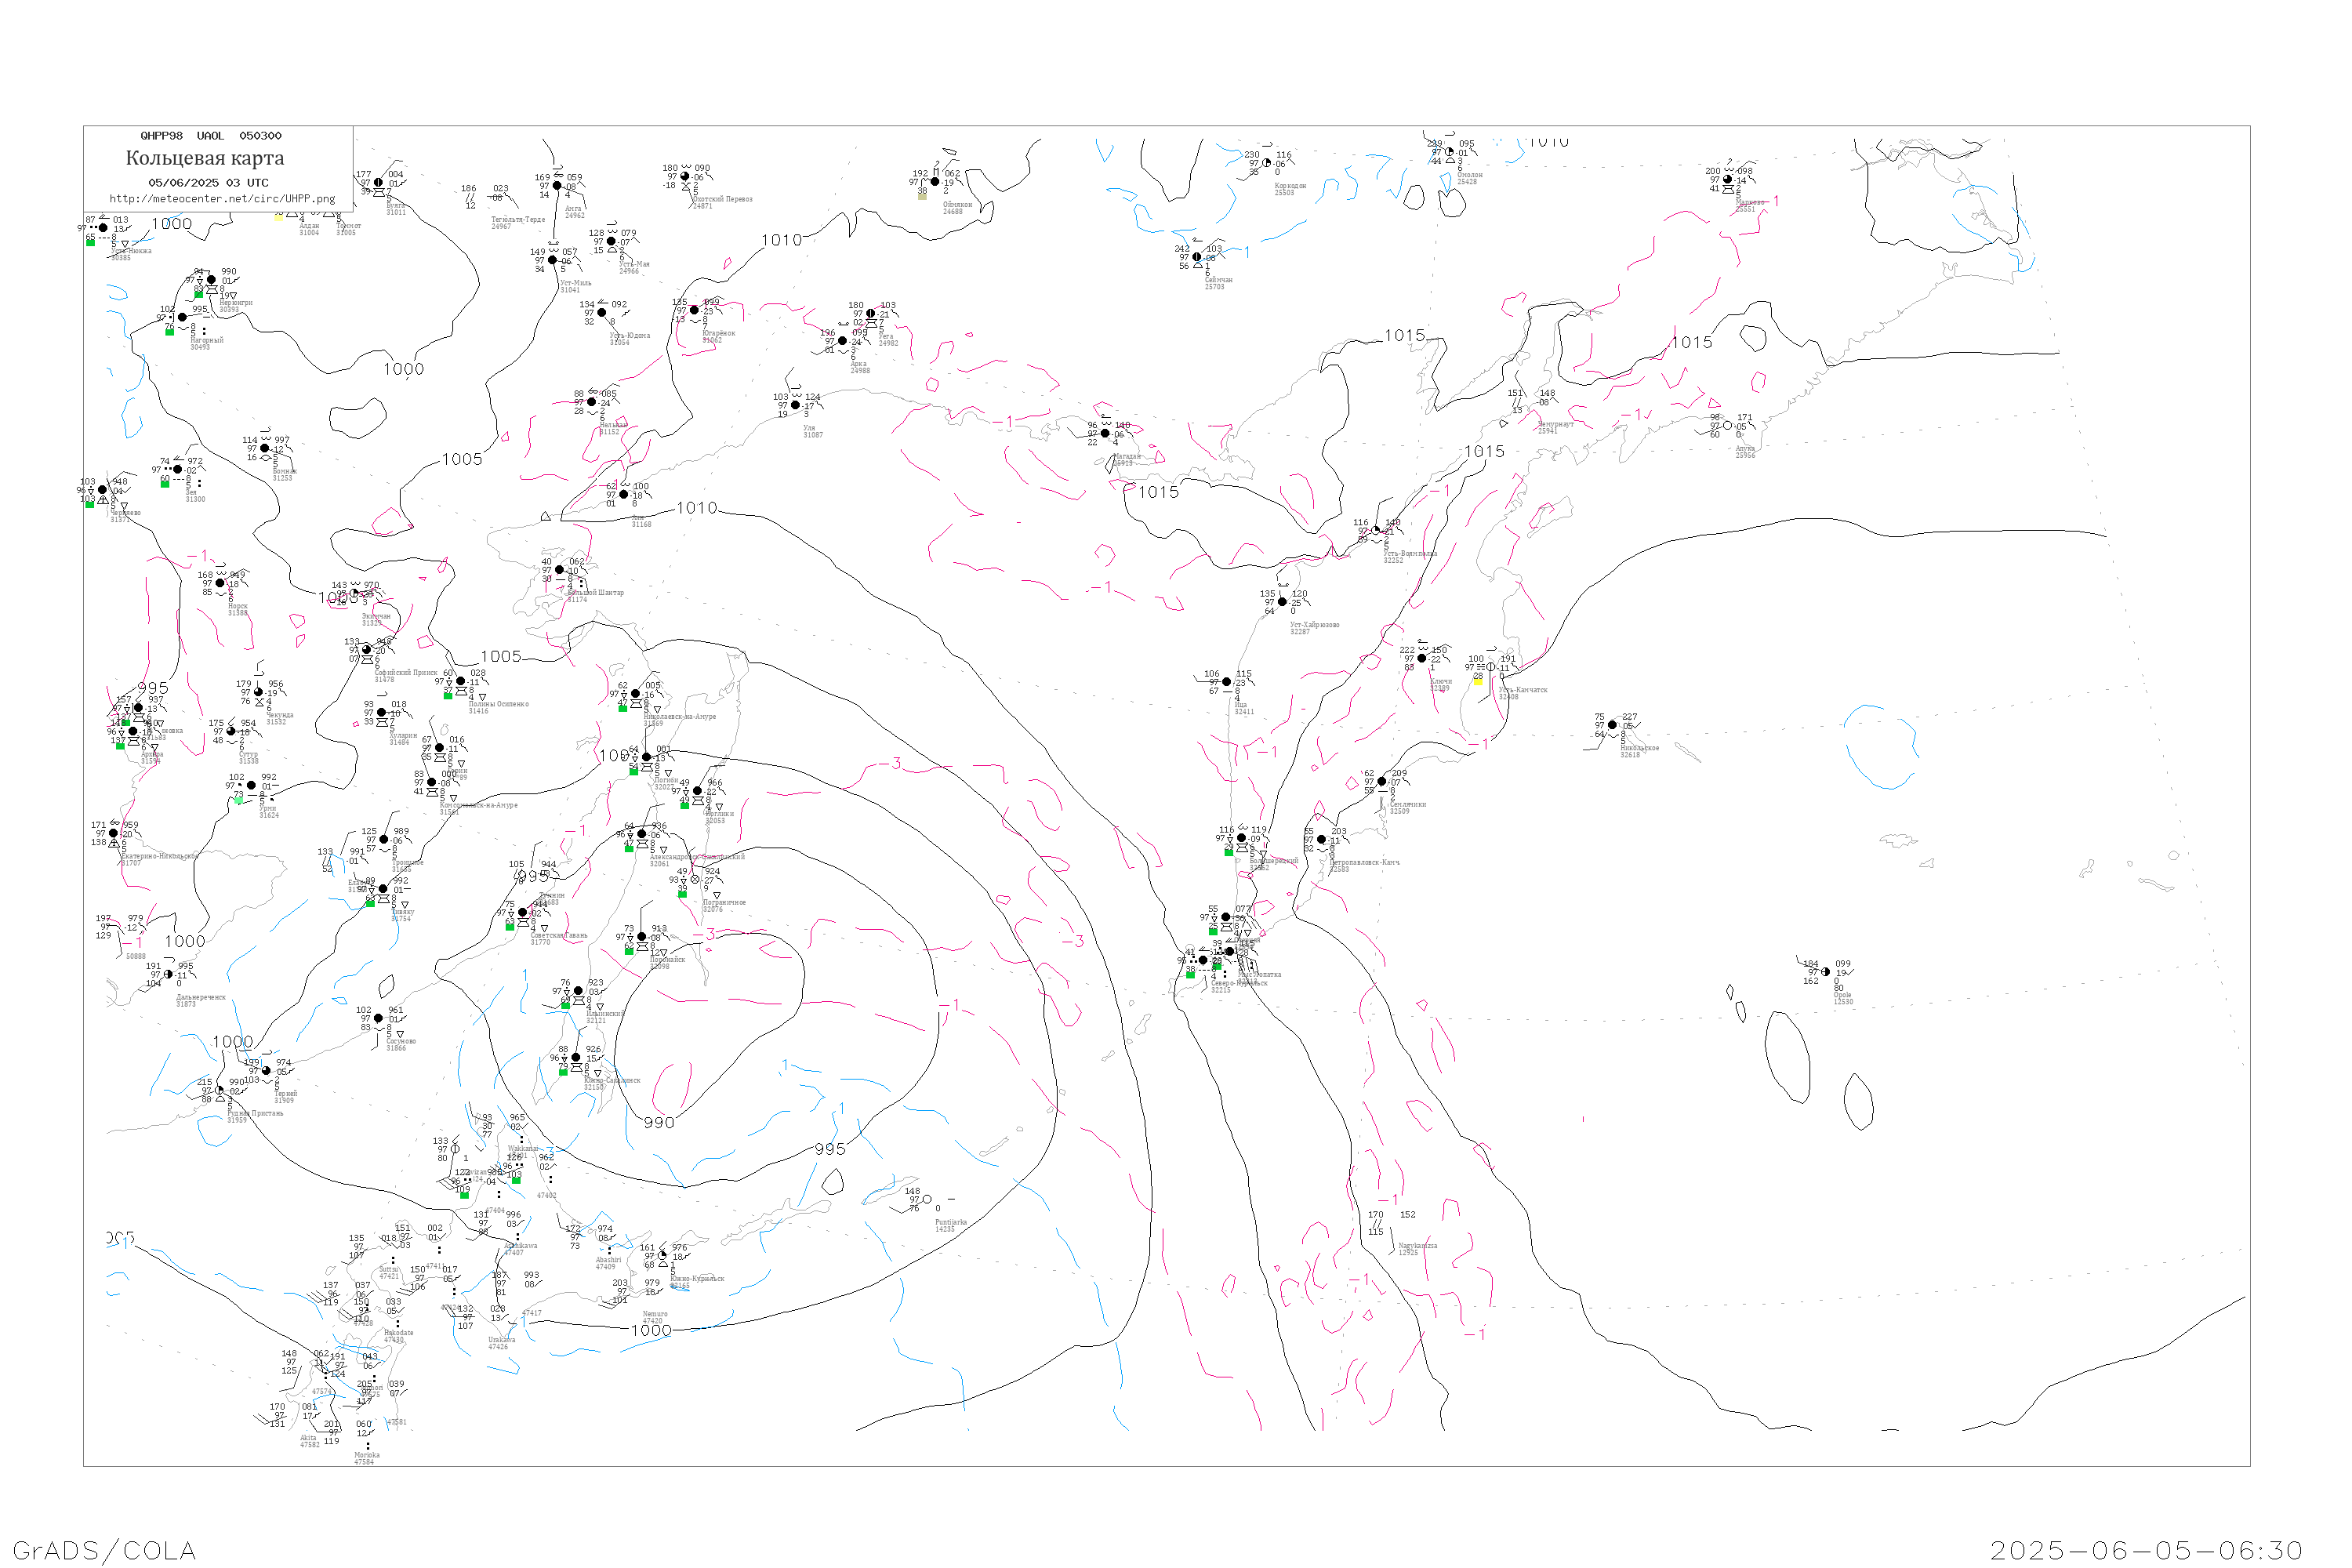Screen dimensions: 2352x1568
Task: Click the Николаевск-на-Амуре station circle
Action: 636,694
